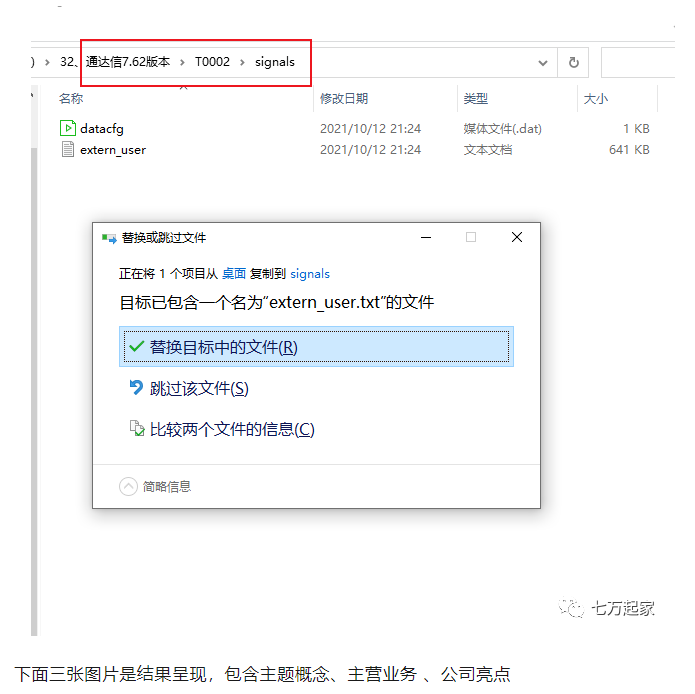Close the 替换或跳过文件 dialog
The height and width of the screenshot is (694, 695).
517,238
